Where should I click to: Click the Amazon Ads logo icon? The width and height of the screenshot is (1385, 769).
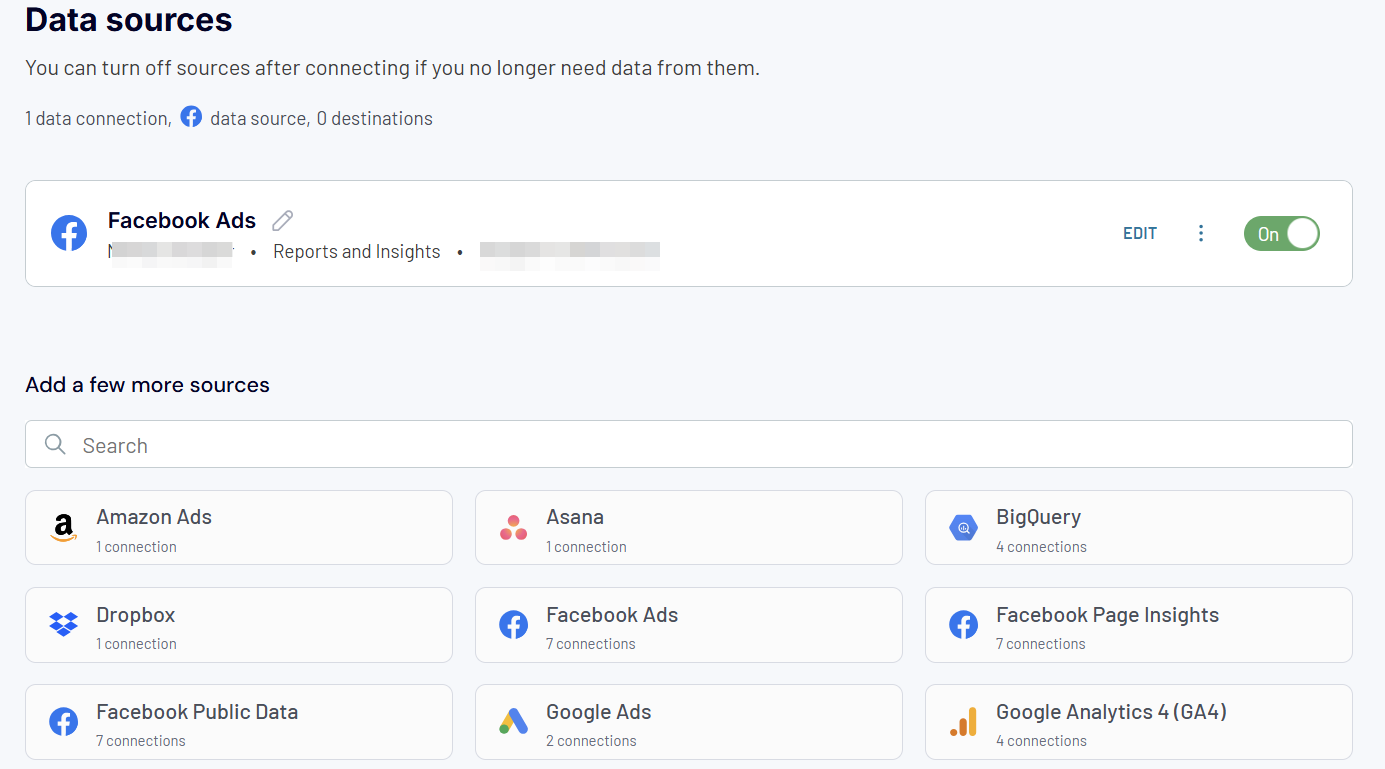(x=64, y=527)
